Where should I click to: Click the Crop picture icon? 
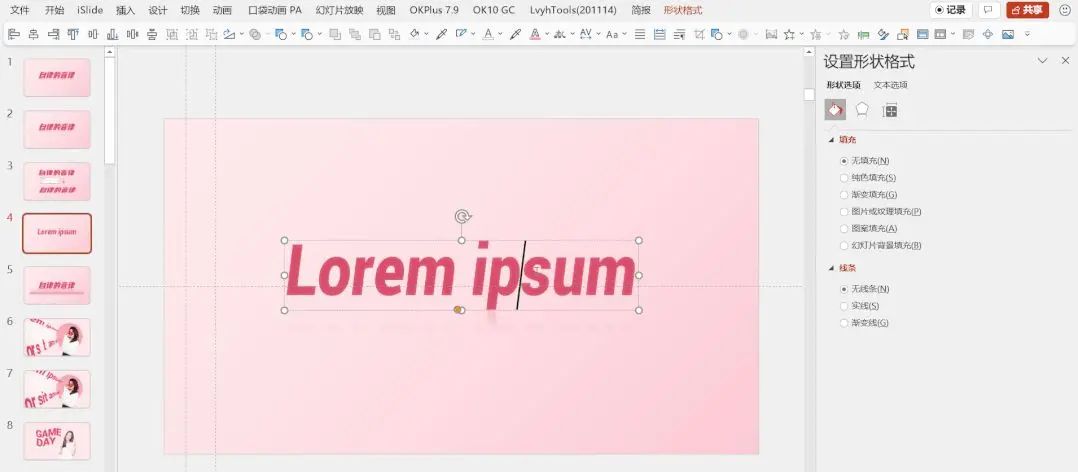point(699,34)
